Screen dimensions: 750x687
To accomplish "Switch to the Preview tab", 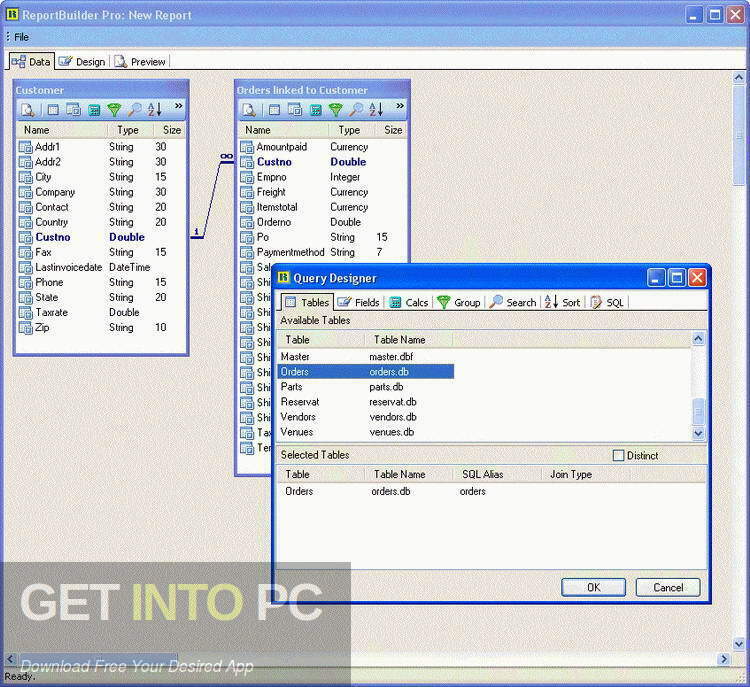I will (140, 62).
